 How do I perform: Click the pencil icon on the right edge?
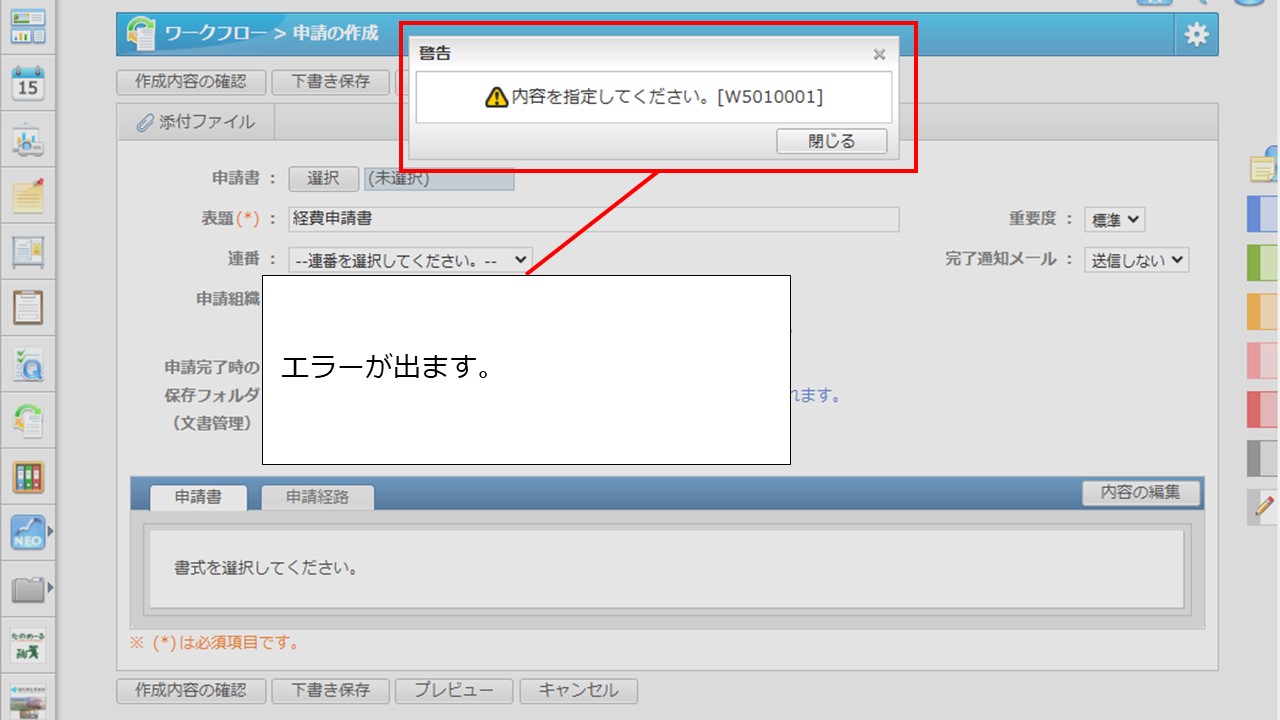1265,506
